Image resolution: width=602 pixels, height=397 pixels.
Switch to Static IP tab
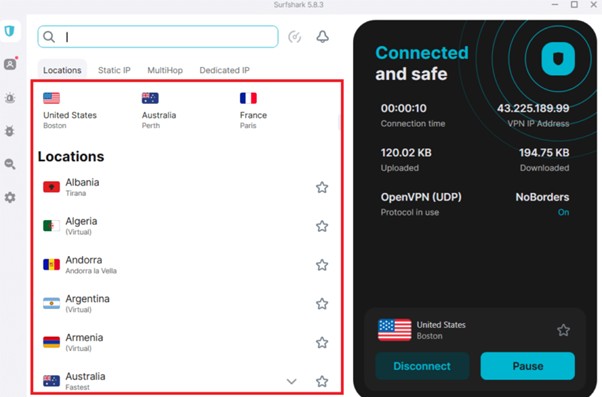pos(114,70)
